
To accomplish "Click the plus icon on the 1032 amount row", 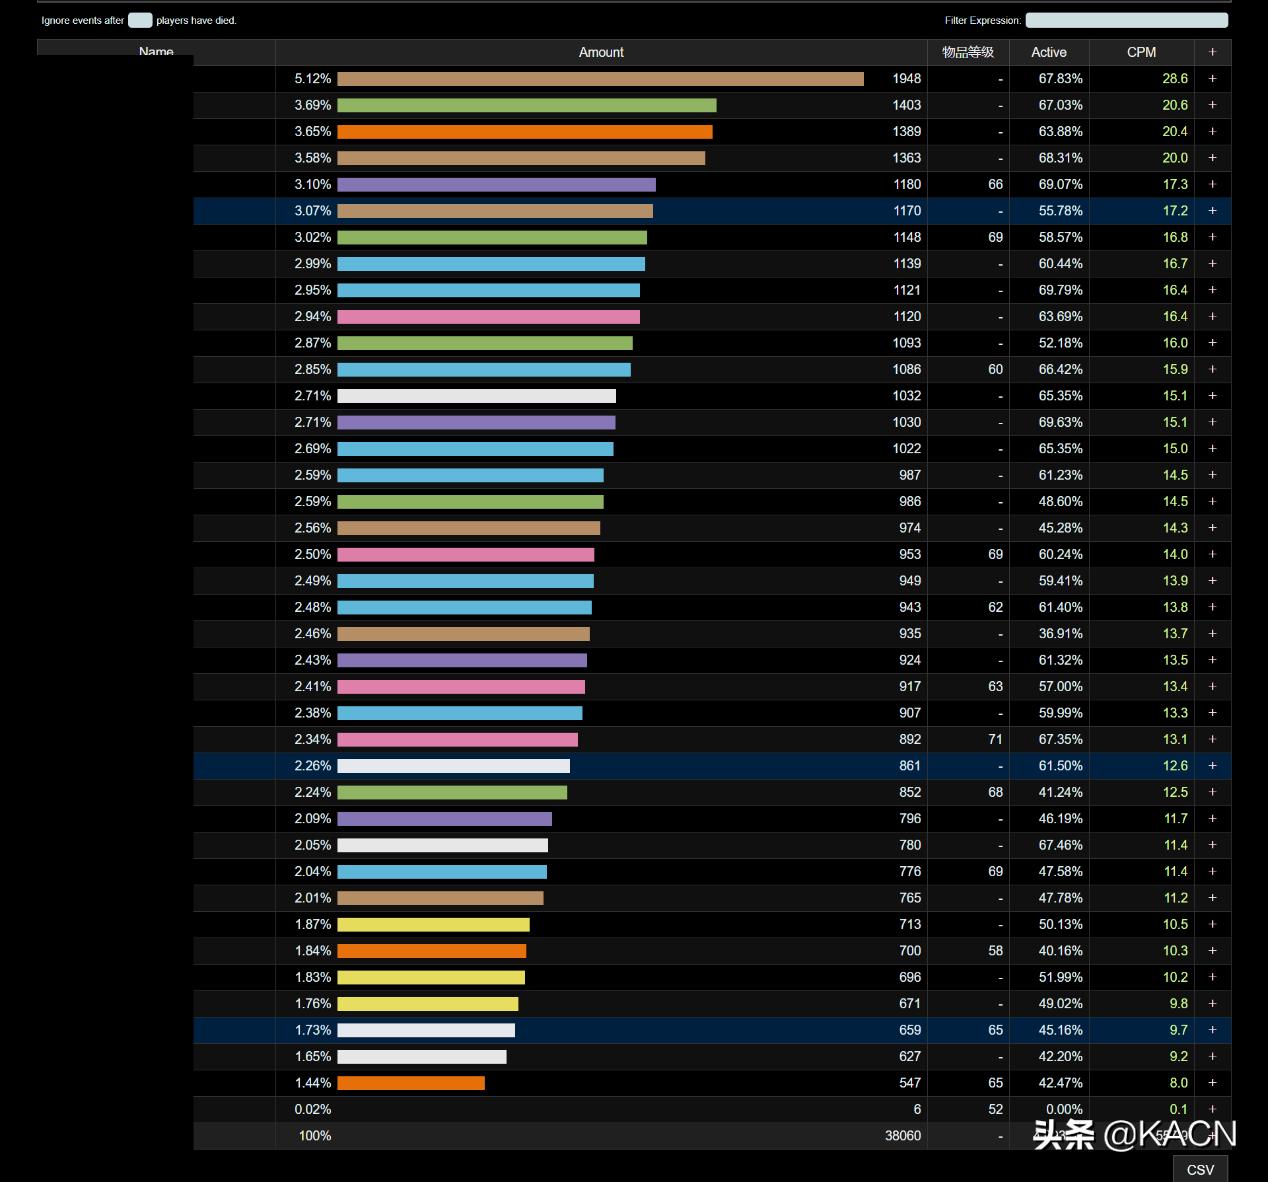I will click(x=1212, y=396).
